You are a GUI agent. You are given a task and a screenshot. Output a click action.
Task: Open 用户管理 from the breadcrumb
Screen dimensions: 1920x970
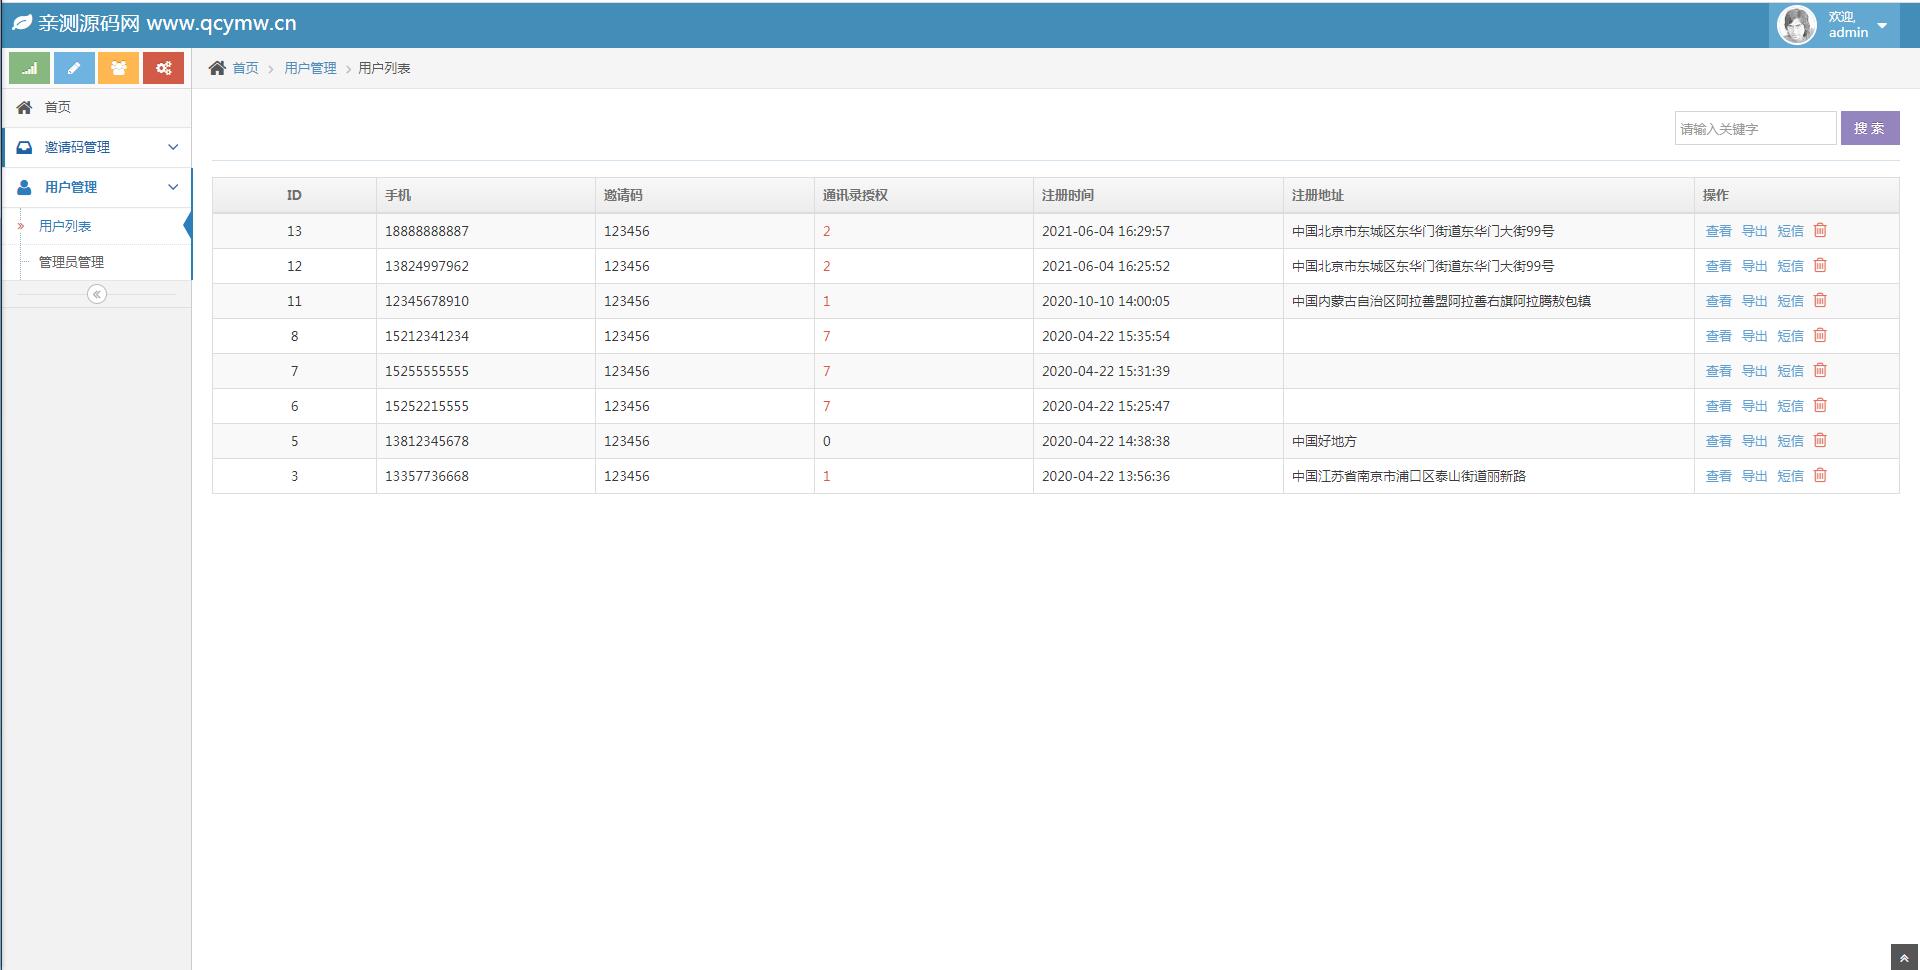tap(310, 68)
